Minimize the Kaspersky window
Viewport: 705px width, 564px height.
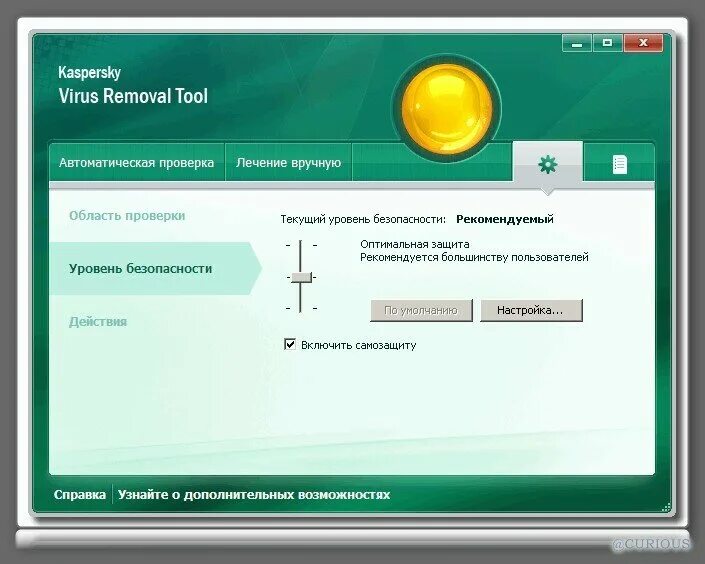577,44
